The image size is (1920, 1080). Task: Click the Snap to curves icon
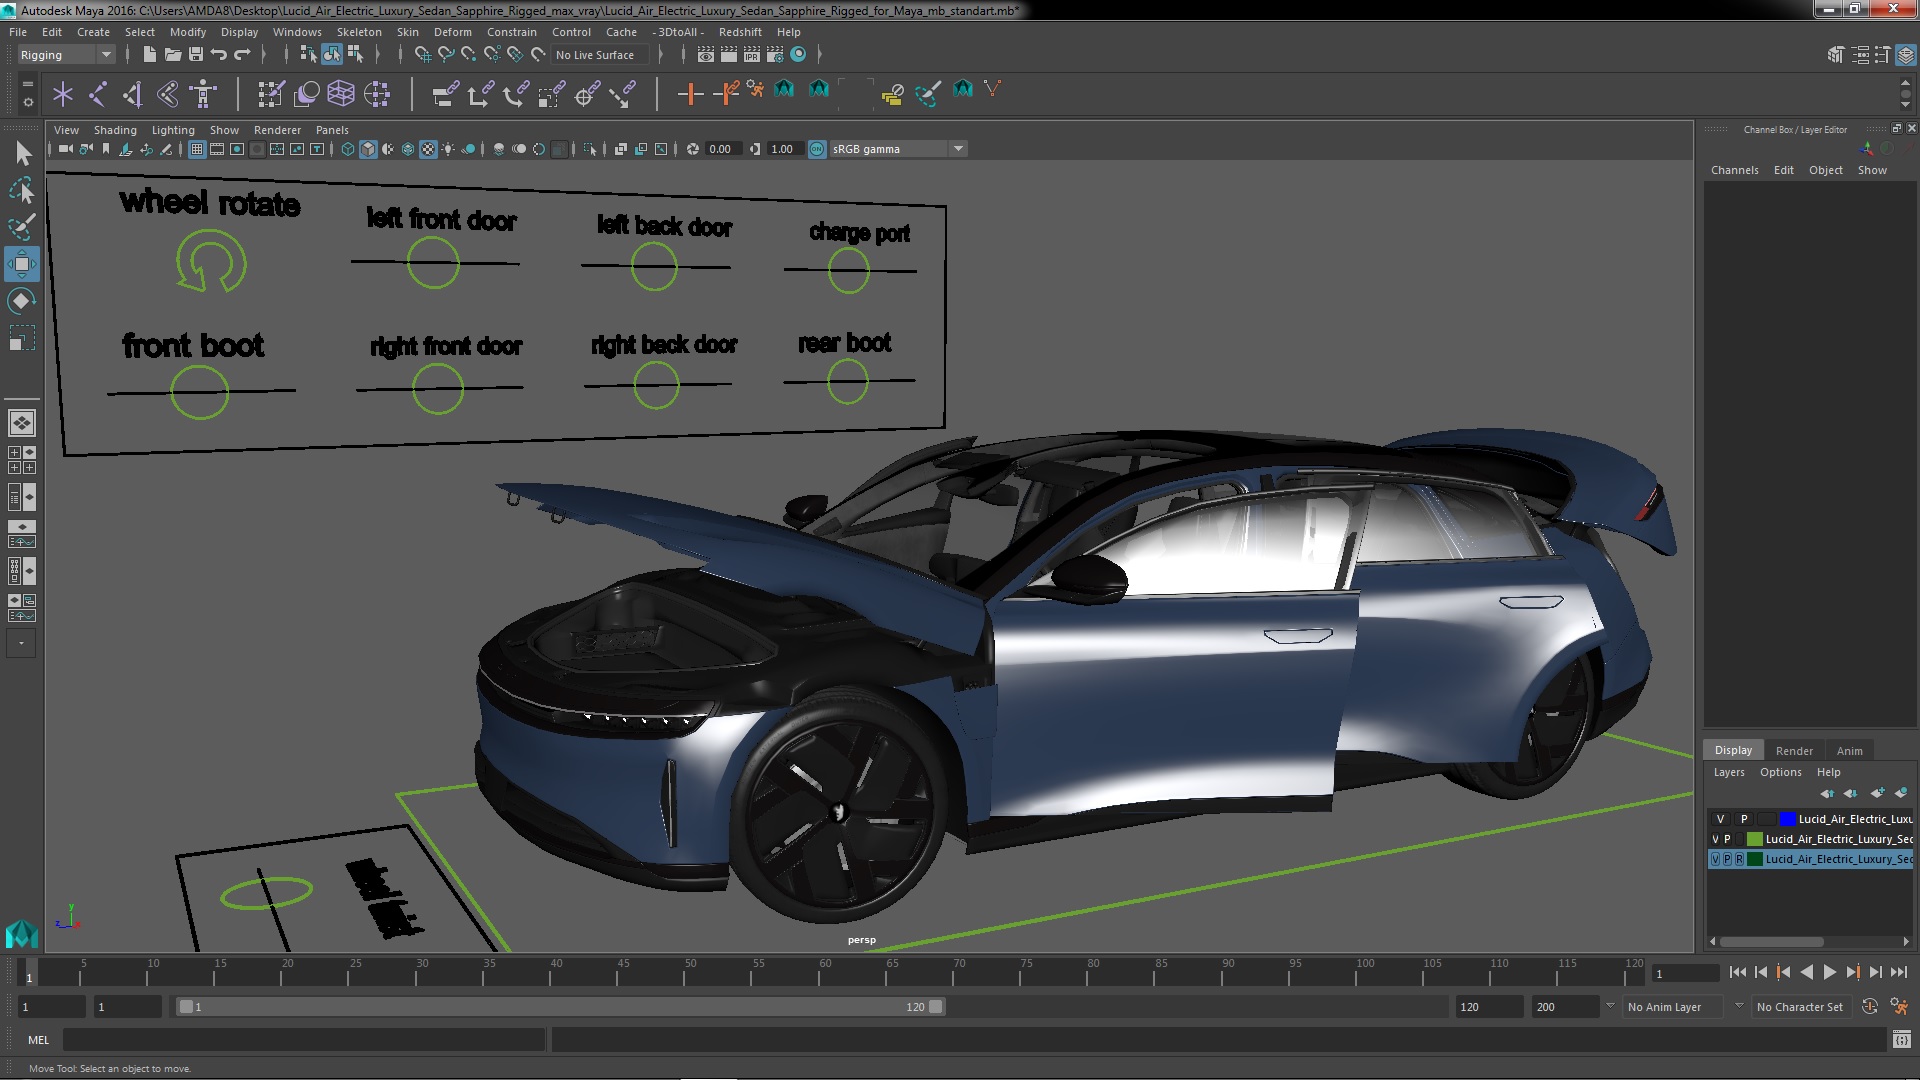click(x=446, y=54)
